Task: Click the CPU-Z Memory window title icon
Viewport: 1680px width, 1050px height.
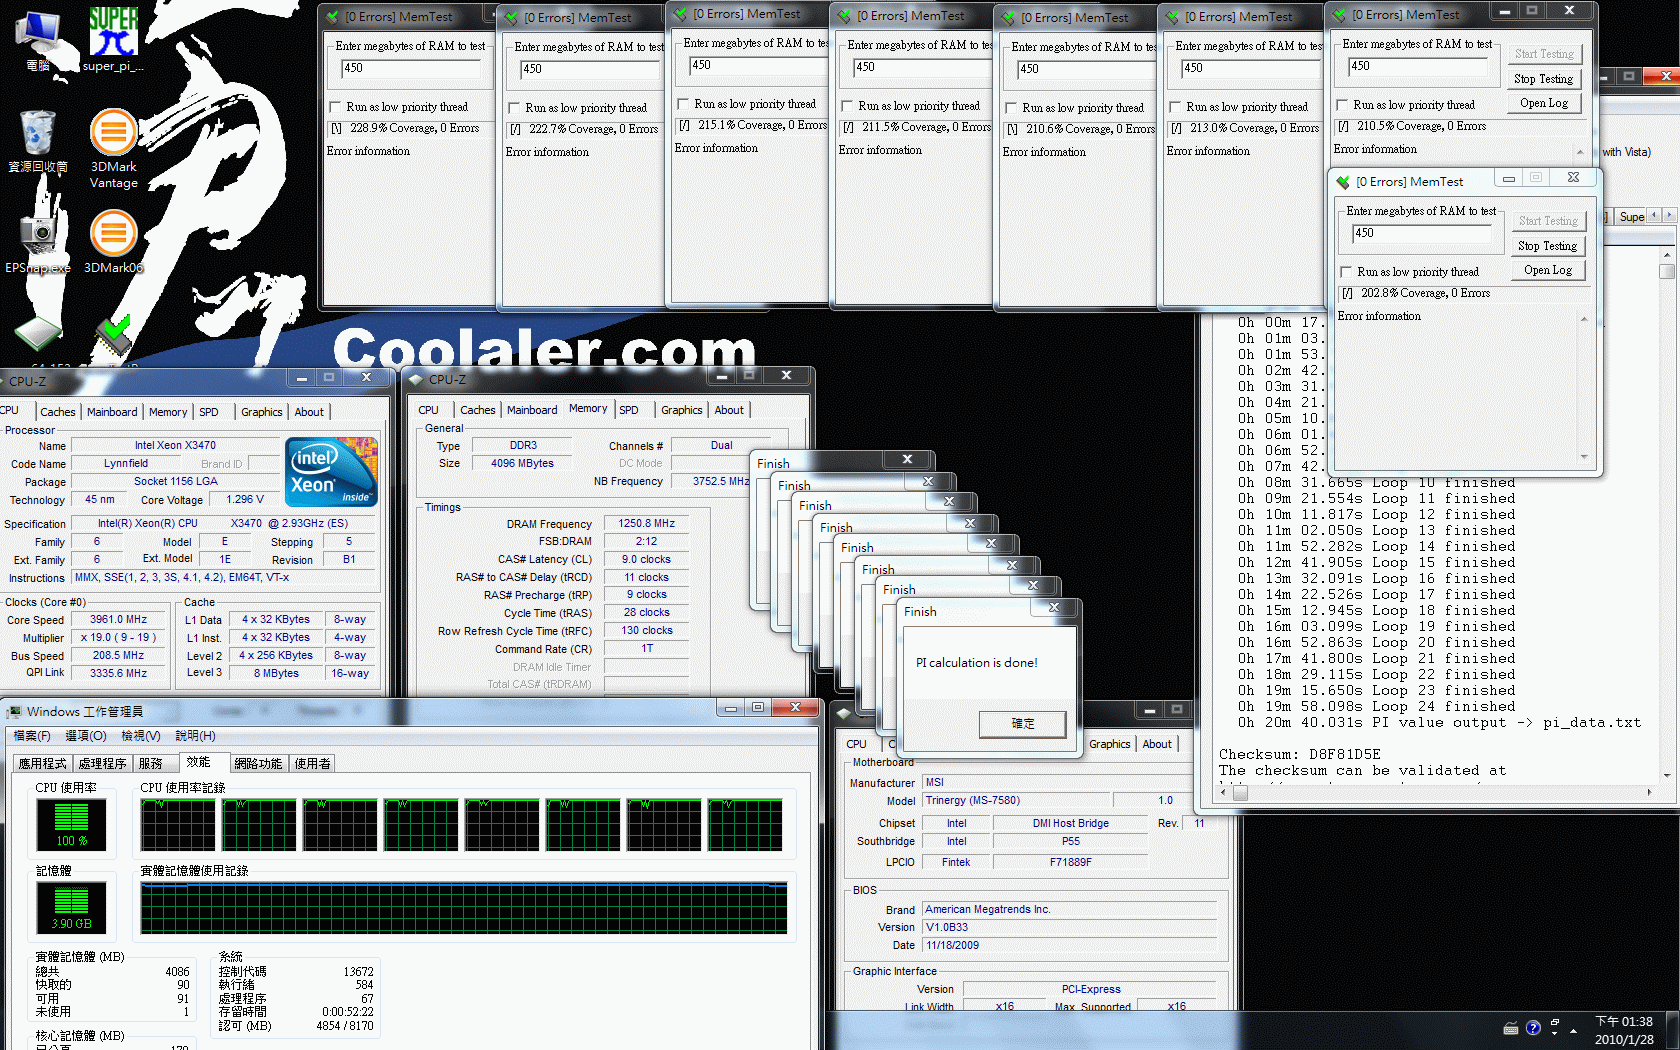Action: pos(416,380)
